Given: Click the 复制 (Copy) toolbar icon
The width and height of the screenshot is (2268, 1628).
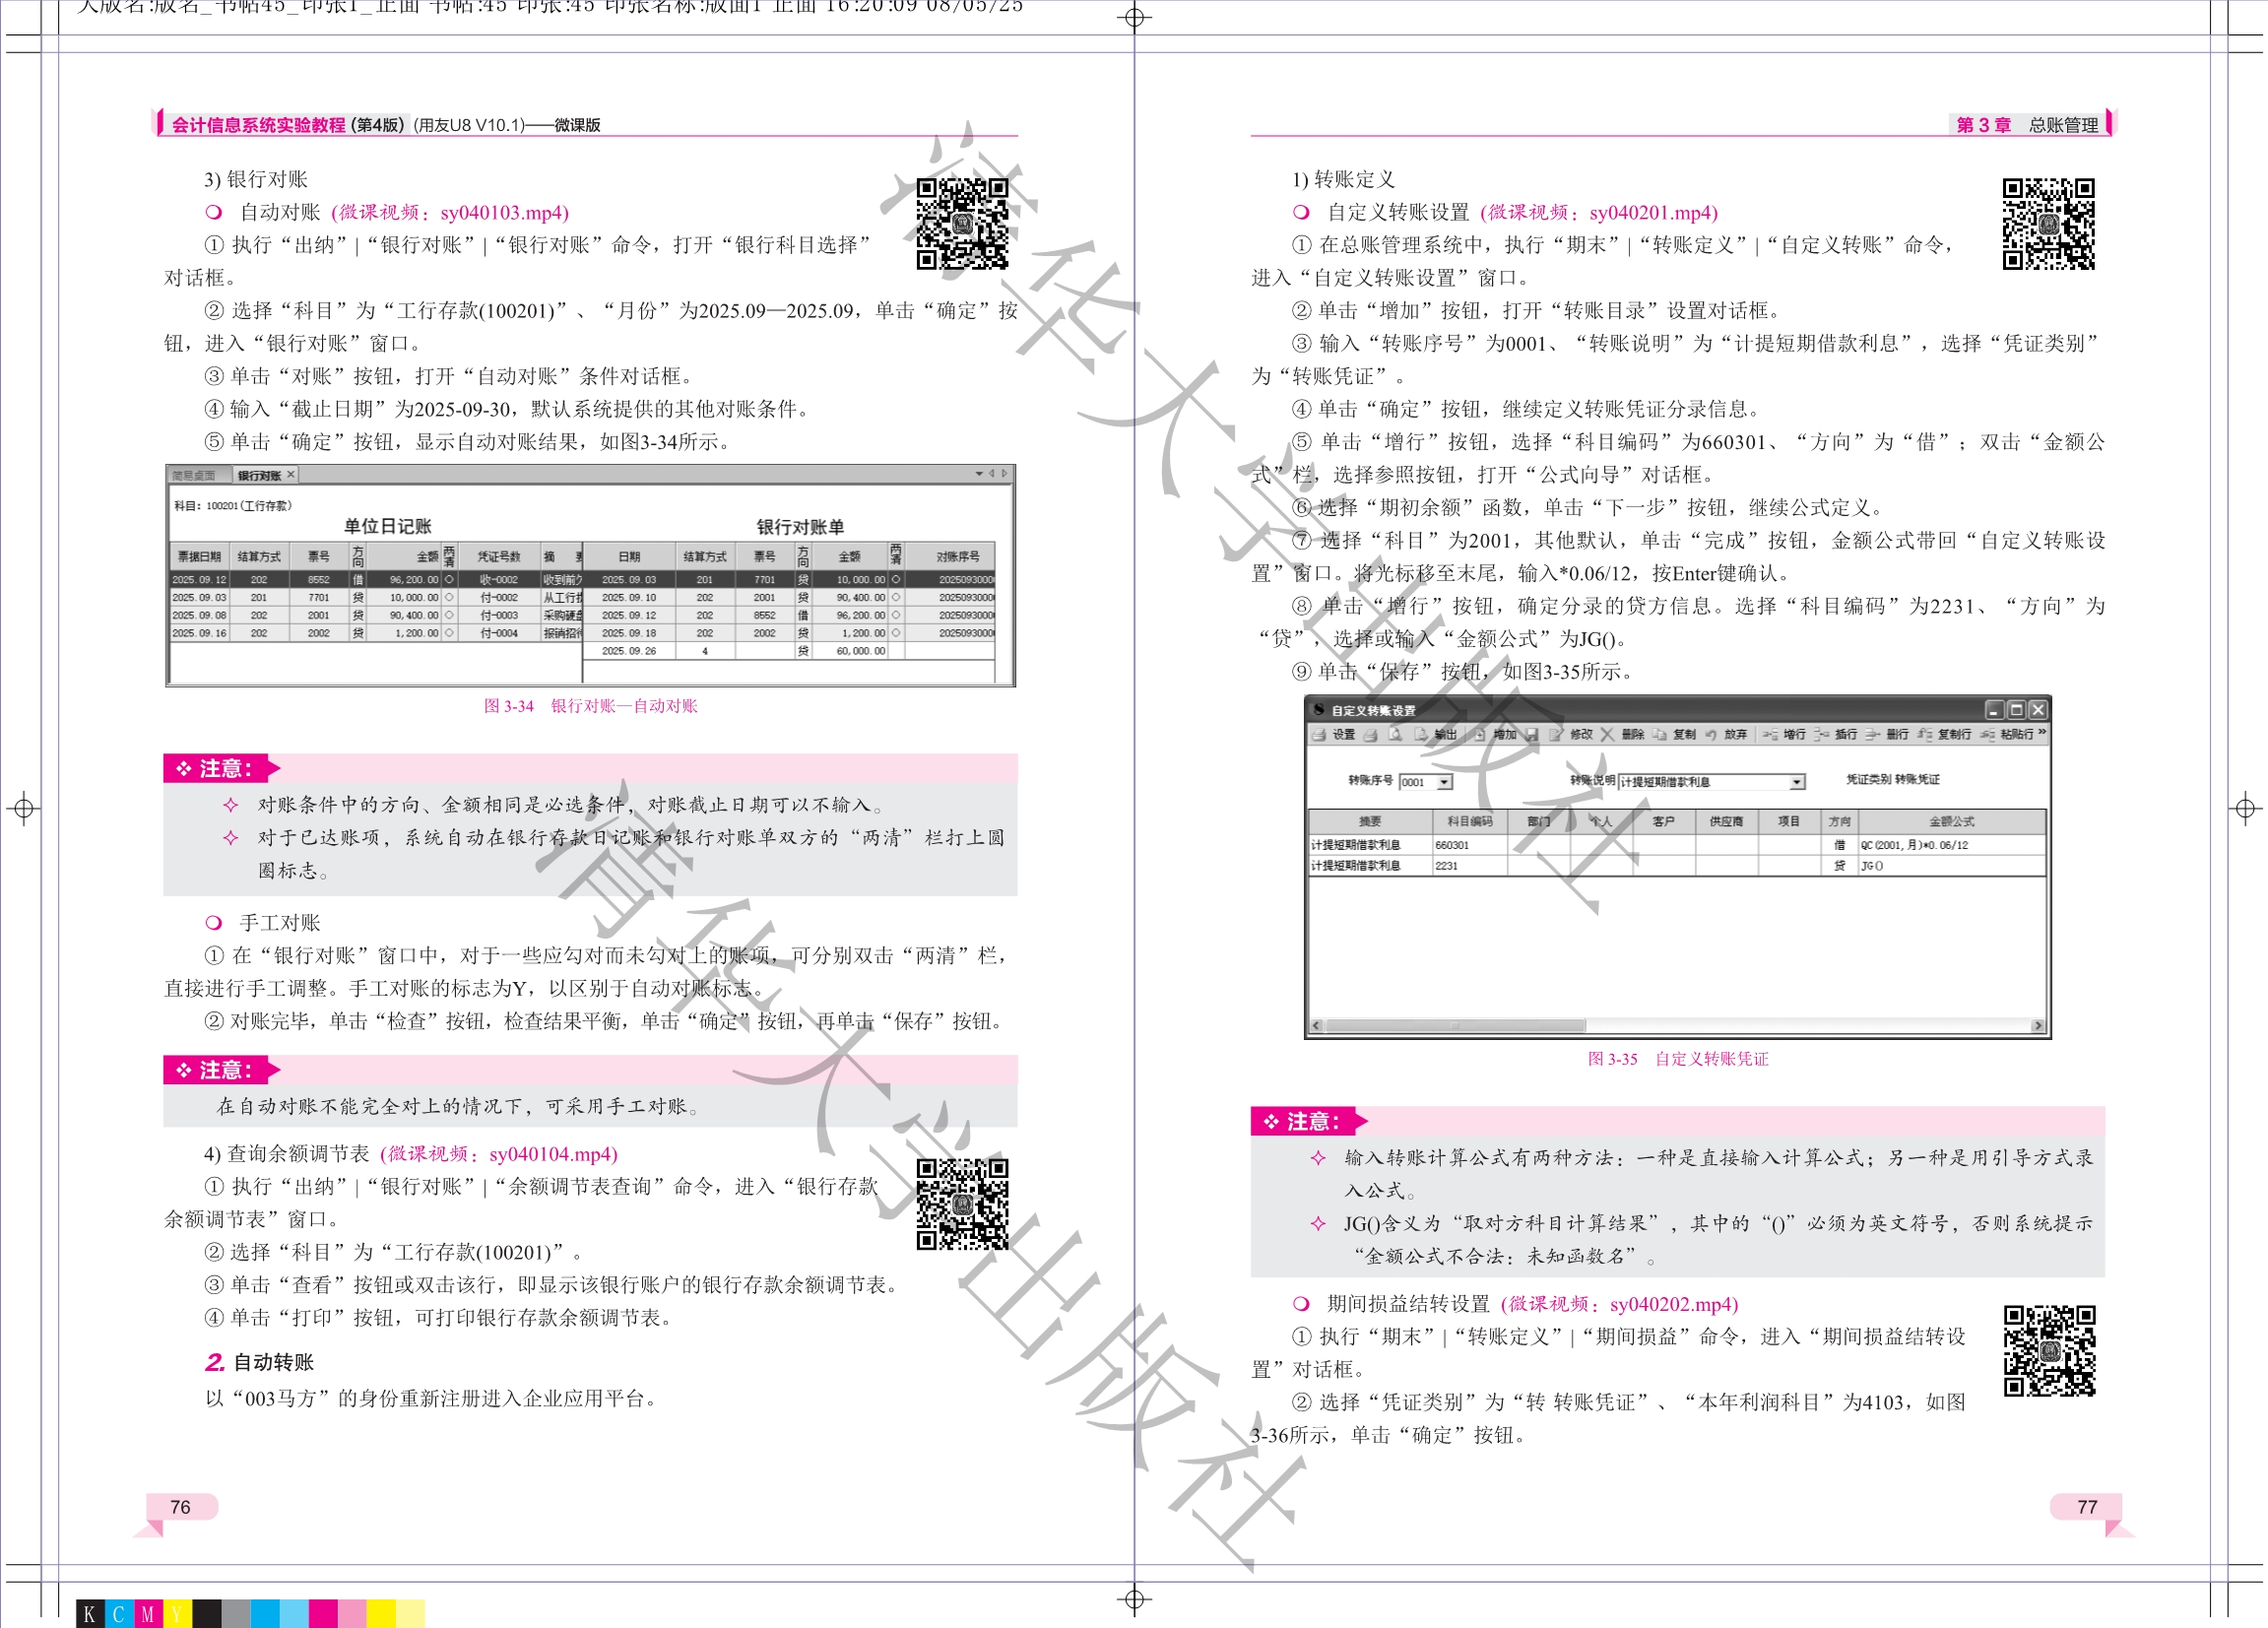Looking at the screenshot, I should [1660, 734].
